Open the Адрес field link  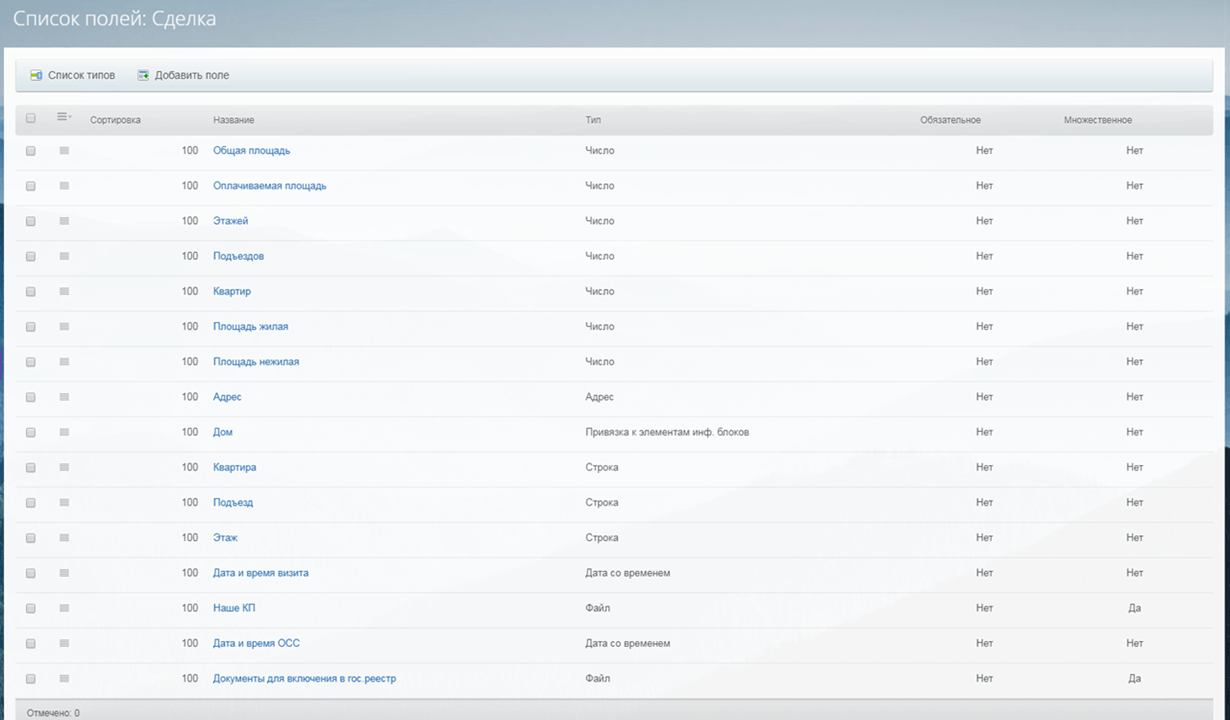click(x=227, y=397)
